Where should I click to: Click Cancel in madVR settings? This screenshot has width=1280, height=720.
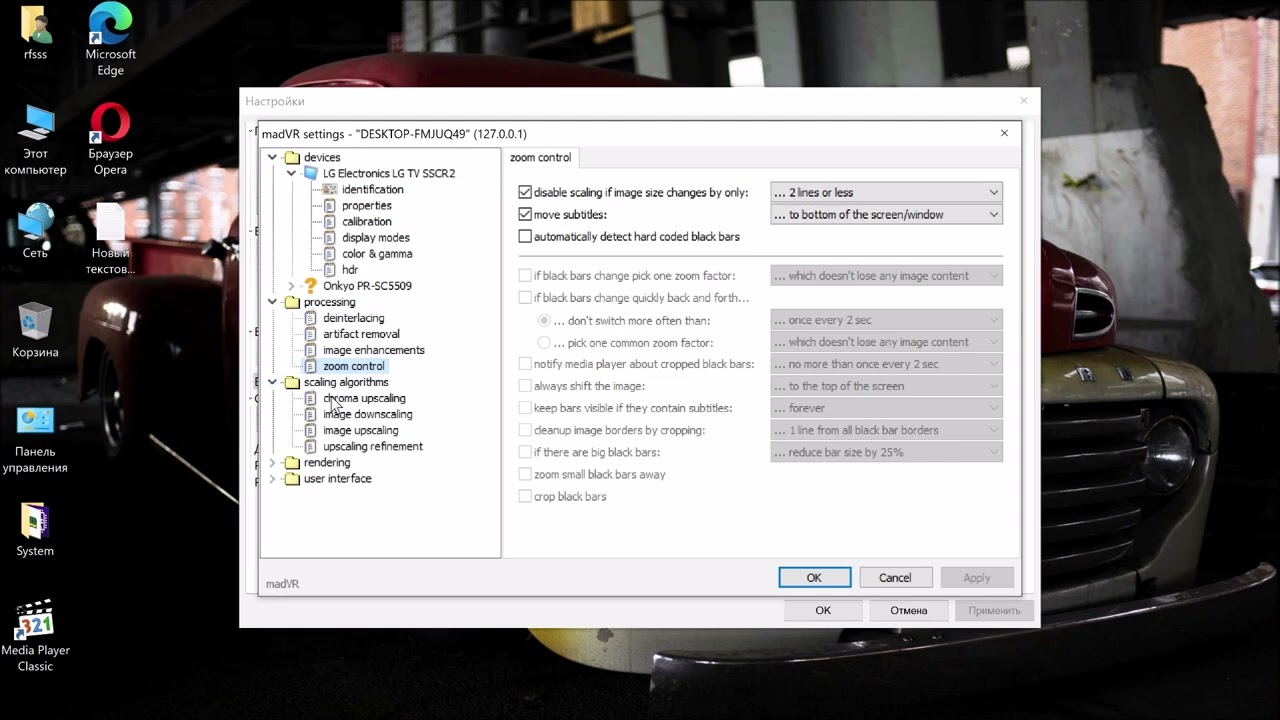coord(895,577)
